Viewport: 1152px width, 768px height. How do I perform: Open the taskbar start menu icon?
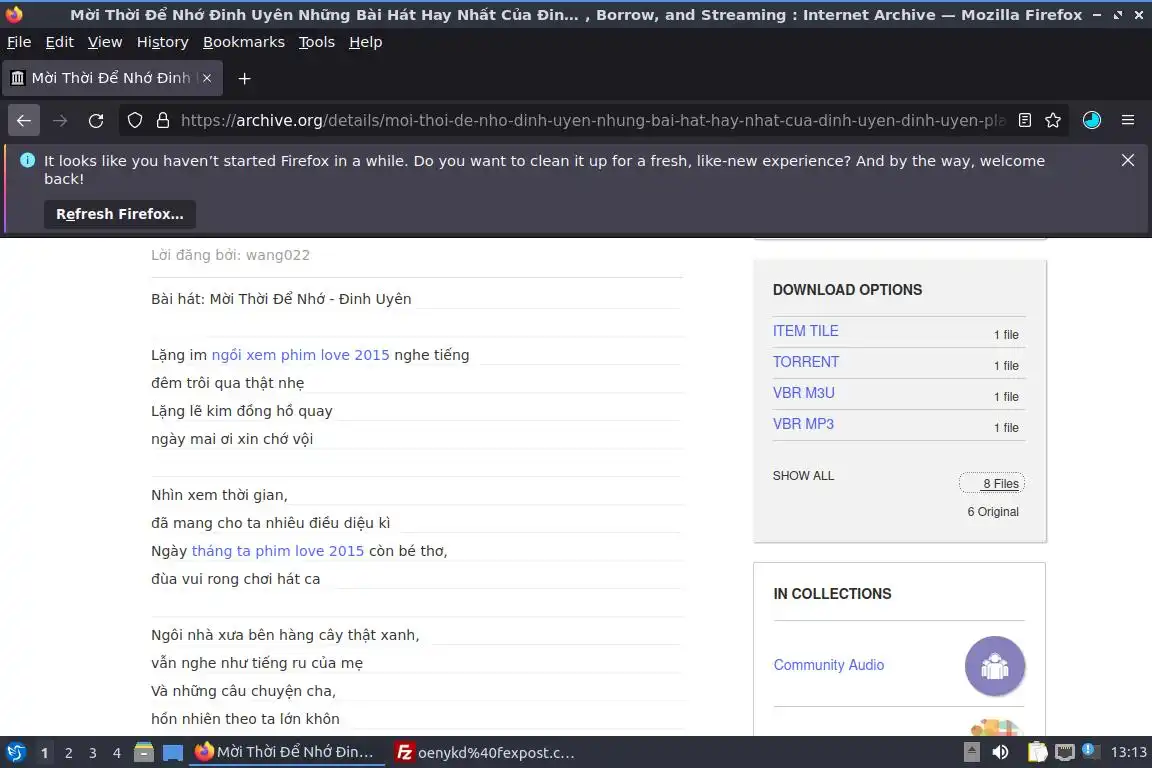(x=16, y=753)
